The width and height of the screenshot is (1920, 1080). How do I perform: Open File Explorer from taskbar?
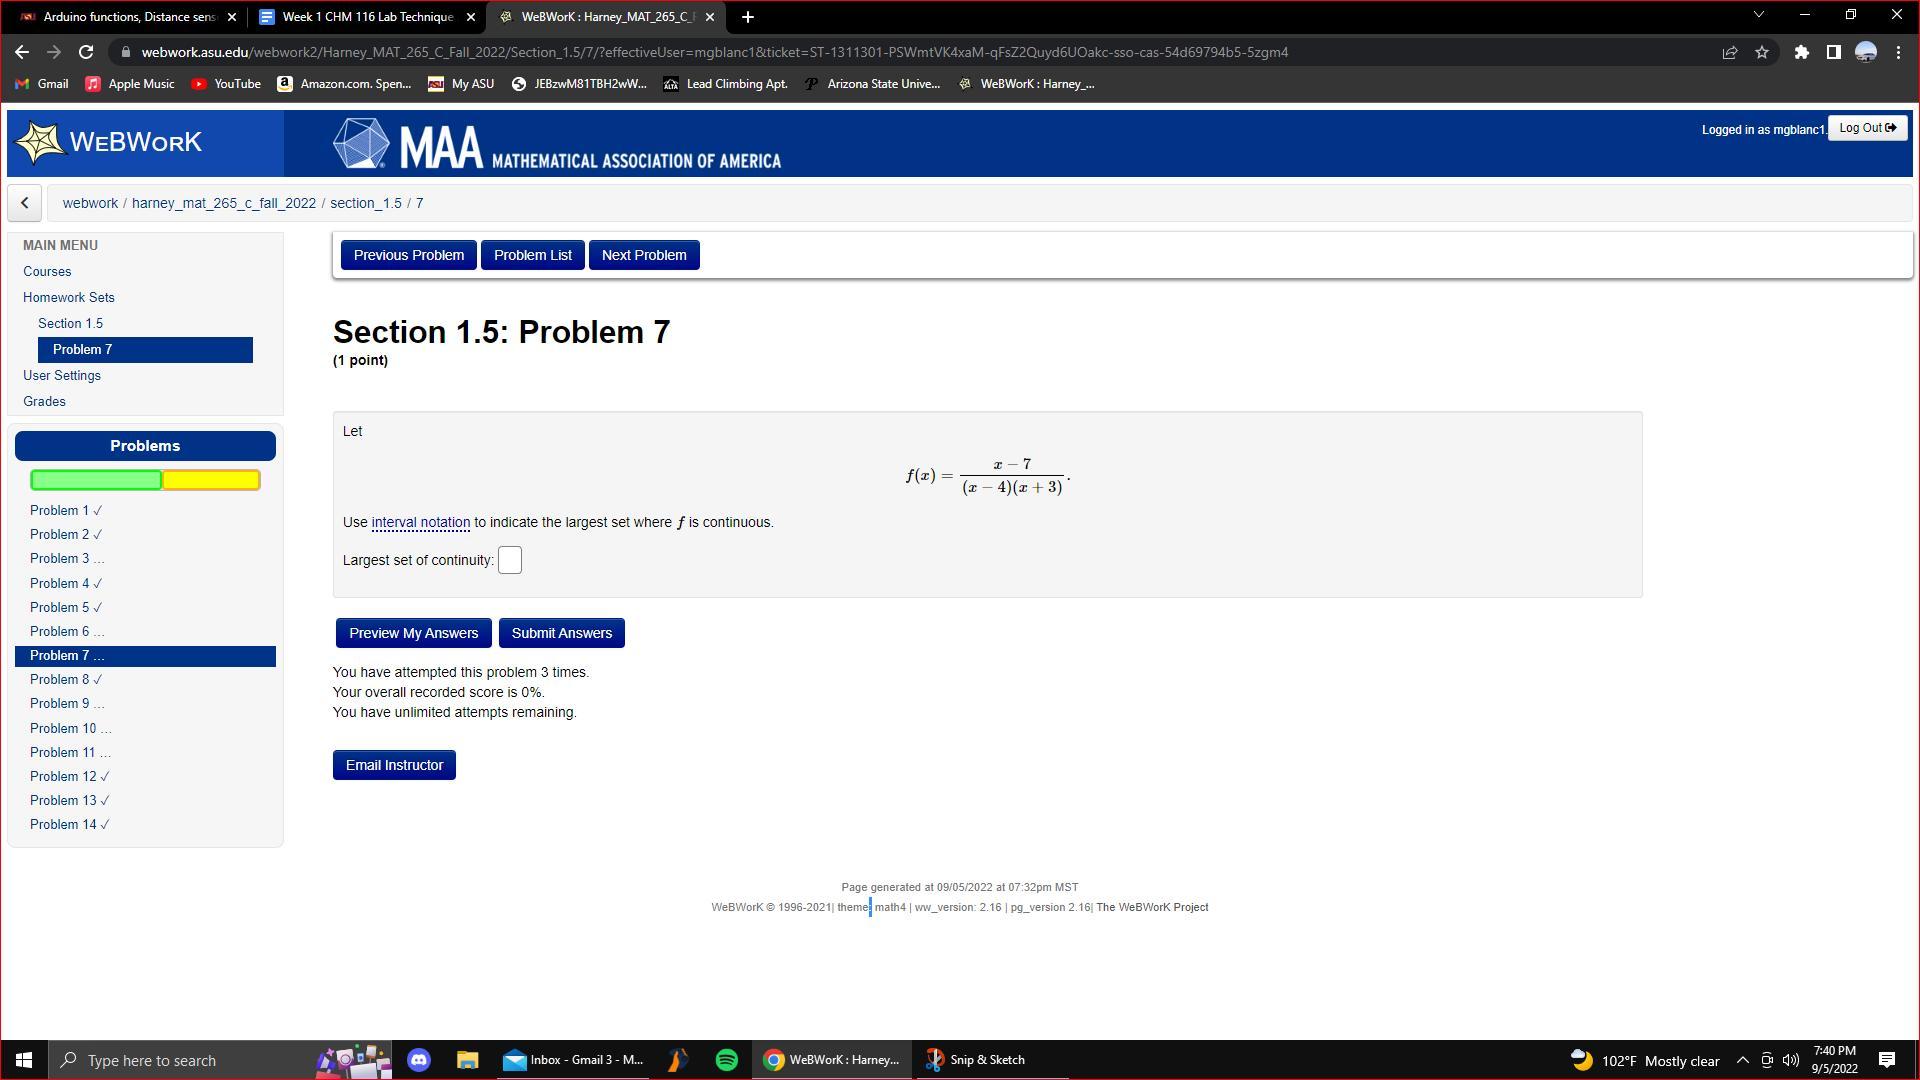pyautogui.click(x=467, y=1060)
